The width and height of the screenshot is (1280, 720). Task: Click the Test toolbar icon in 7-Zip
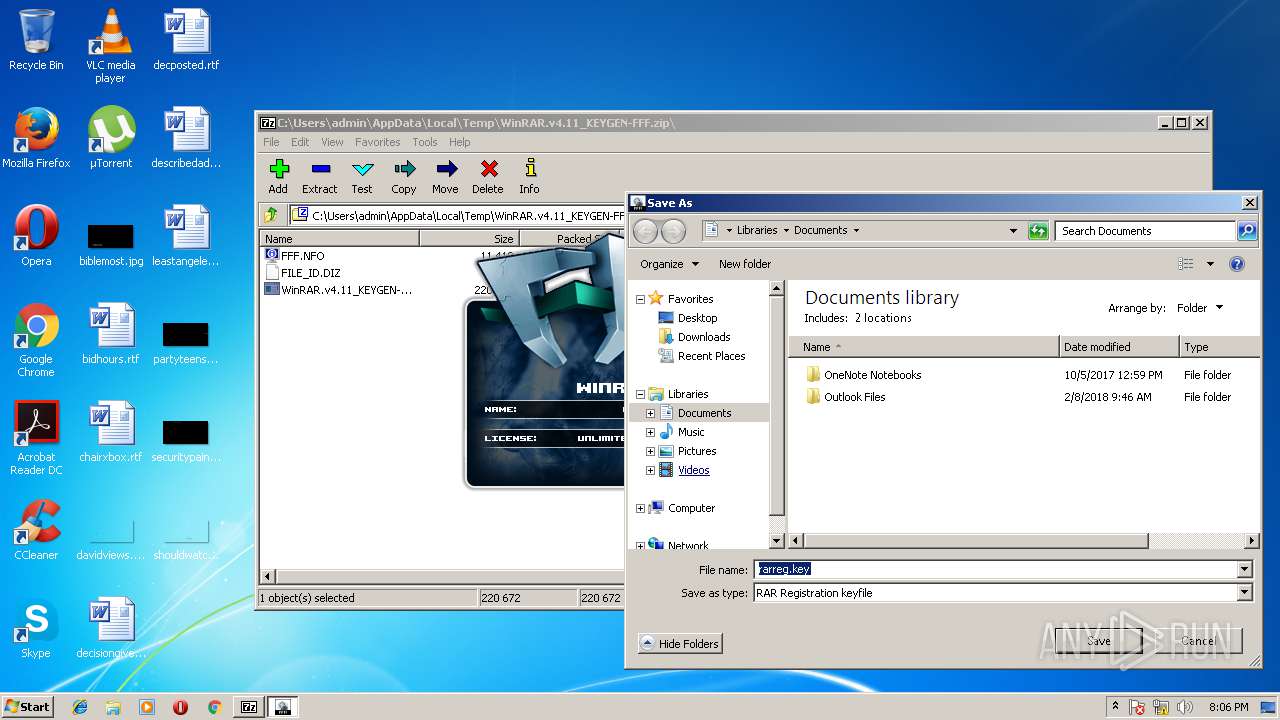pyautogui.click(x=362, y=177)
